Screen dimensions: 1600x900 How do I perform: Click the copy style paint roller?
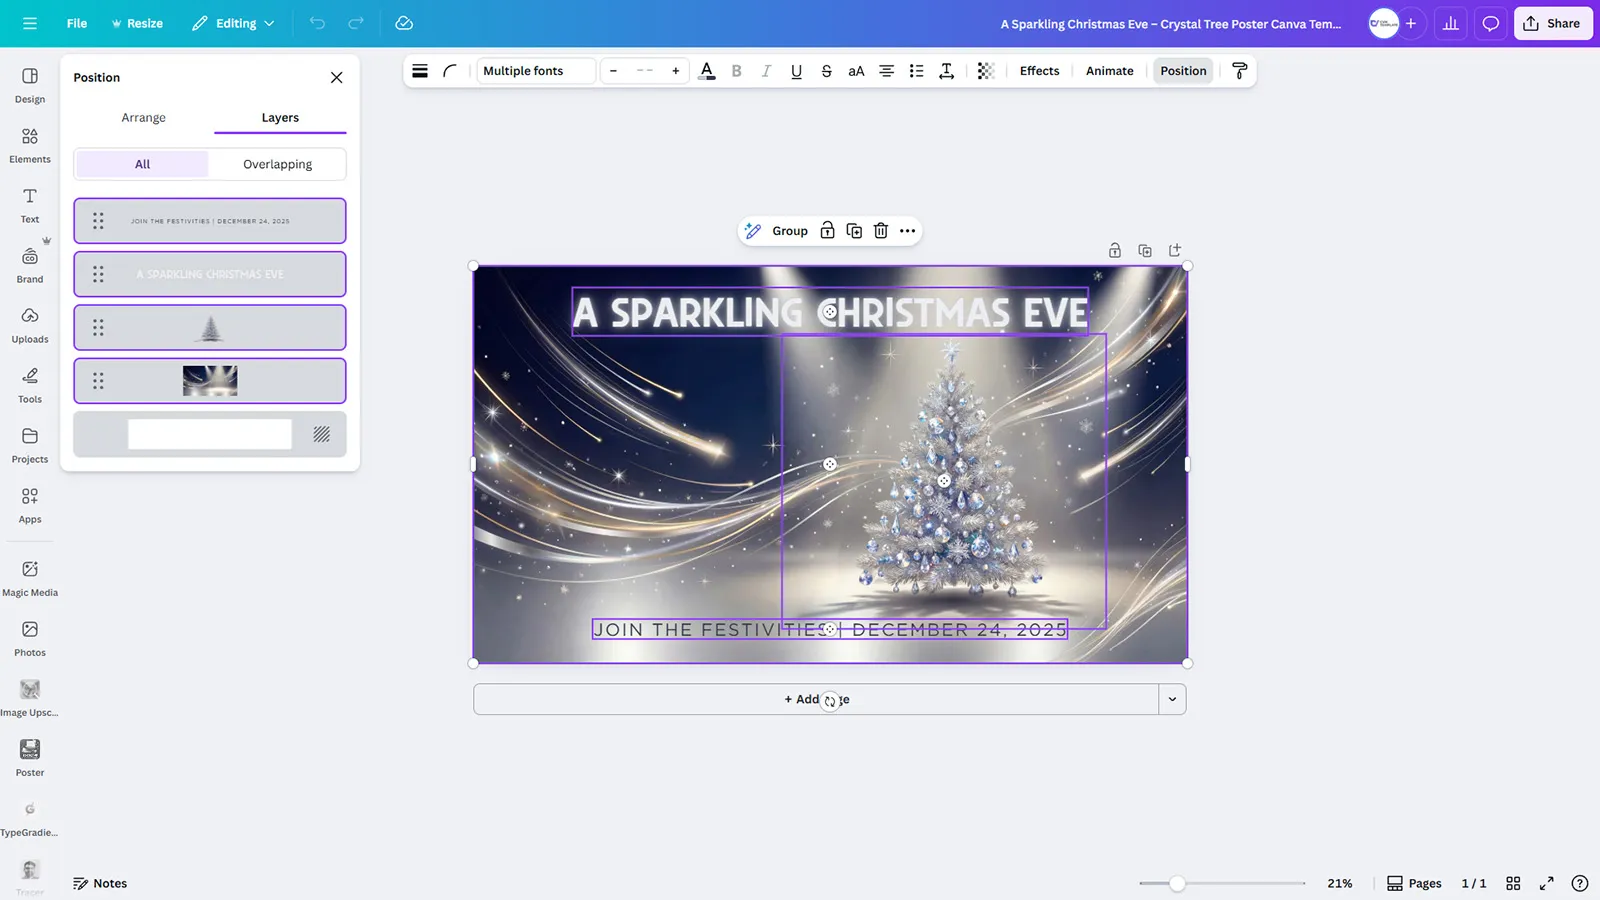(x=1239, y=71)
